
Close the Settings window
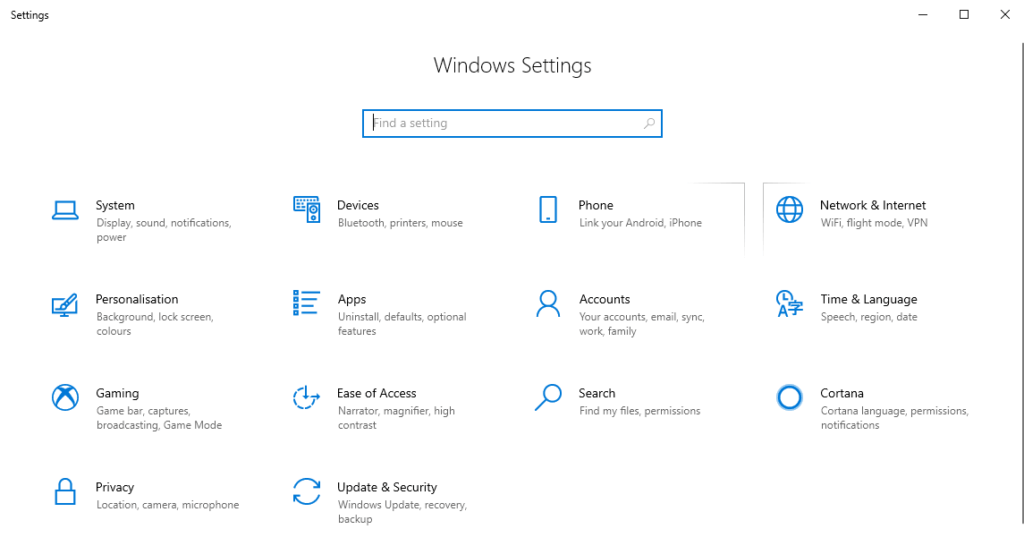tap(1005, 14)
